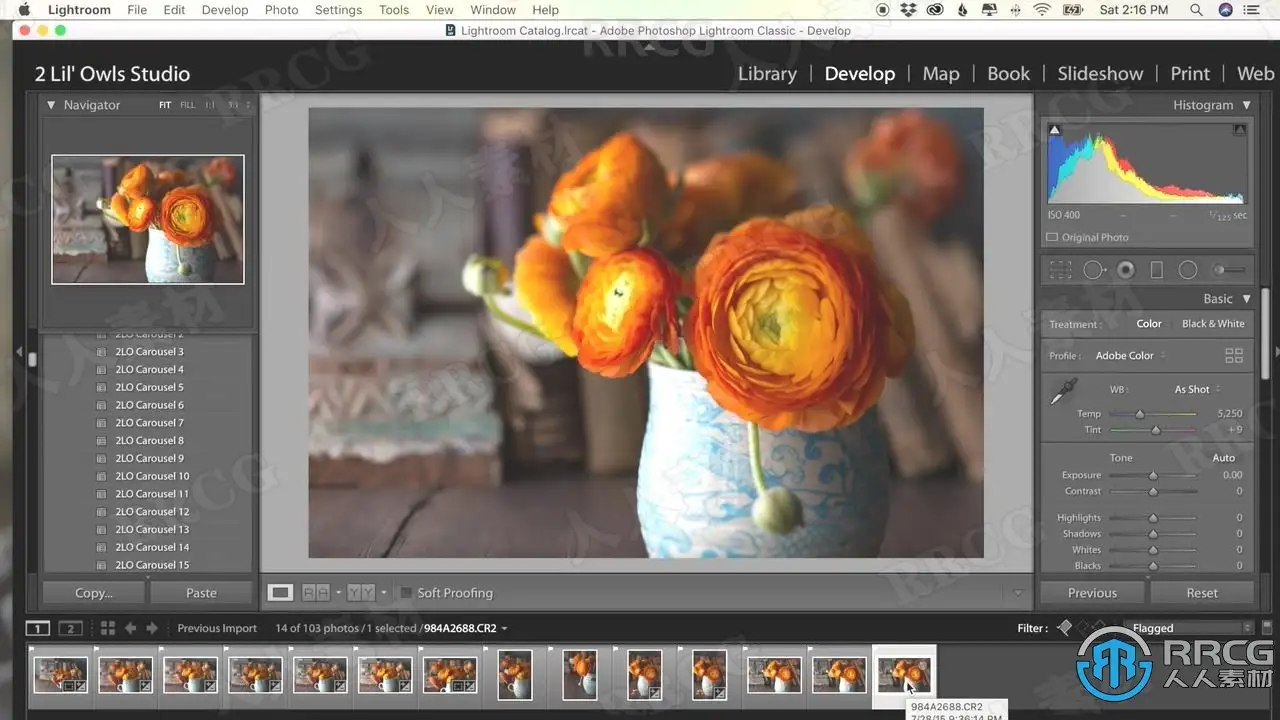Click the Exposure slider handle
The width and height of the screenshot is (1280, 720).
tap(1153, 476)
